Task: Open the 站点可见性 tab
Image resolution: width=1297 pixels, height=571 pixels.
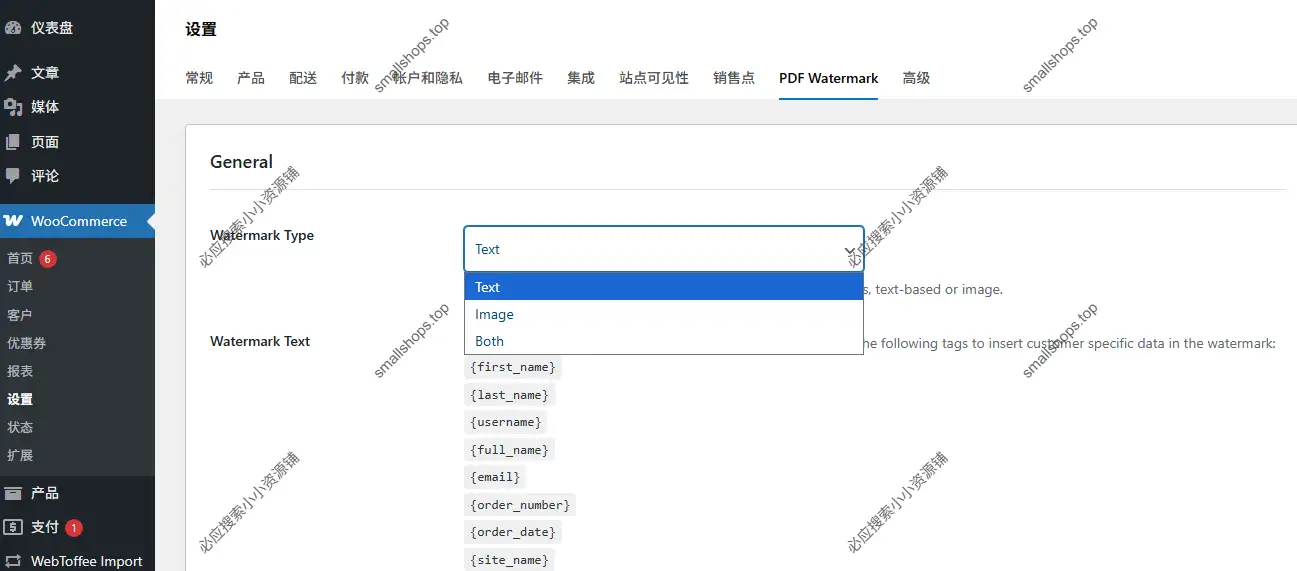Action: tap(654, 78)
